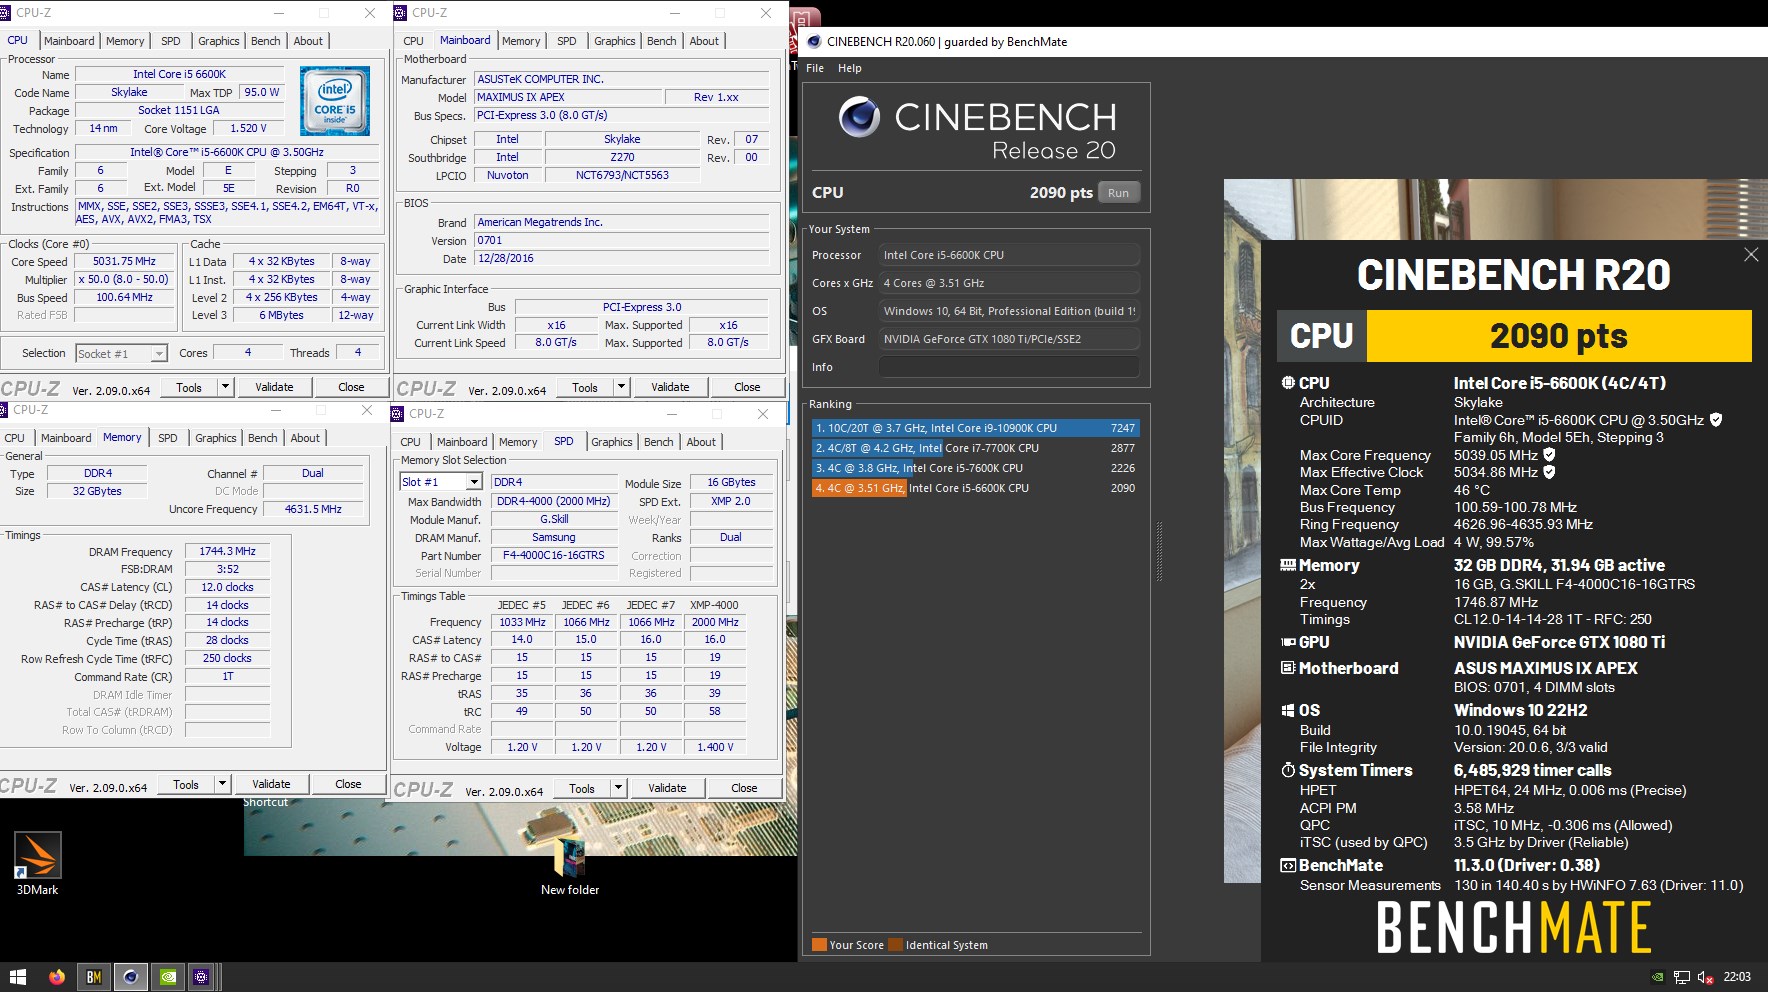Click Tools button in CPU-Z Mainboard window
Screen dimensions: 1768x992
point(585,387)
